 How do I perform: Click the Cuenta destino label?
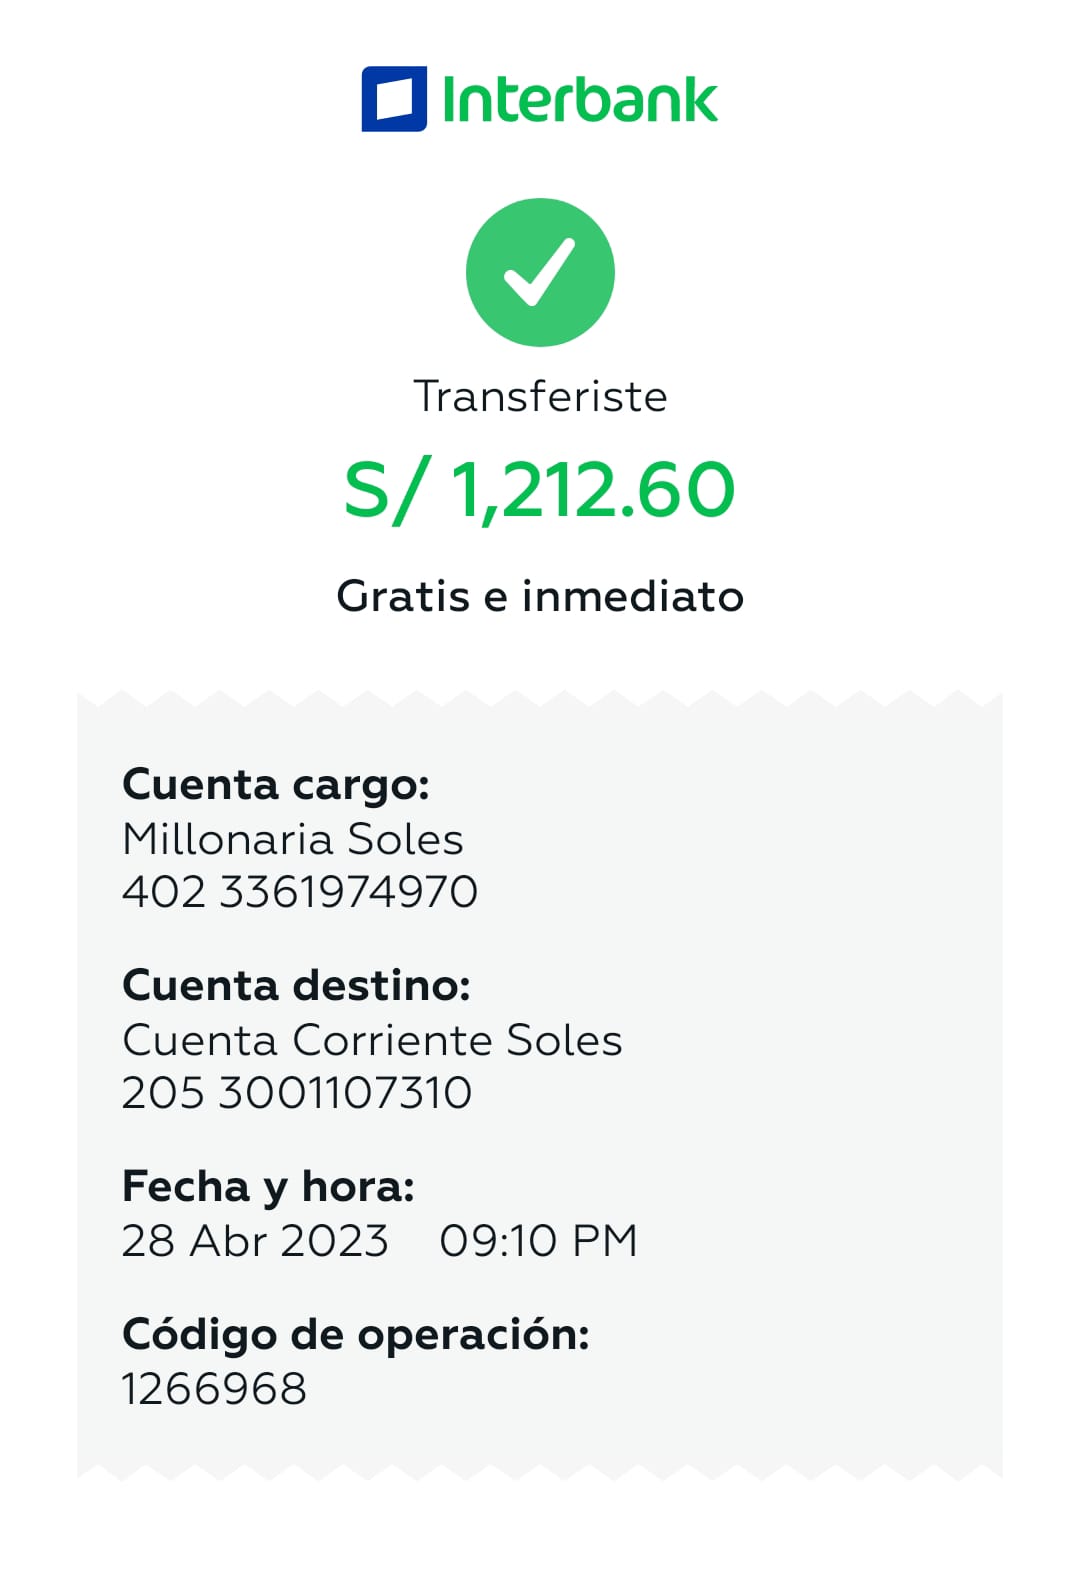(x=296, y=986)
